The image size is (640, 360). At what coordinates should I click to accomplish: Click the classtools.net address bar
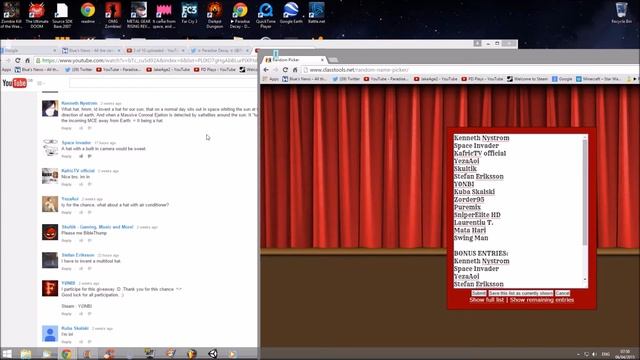point(469,70)
